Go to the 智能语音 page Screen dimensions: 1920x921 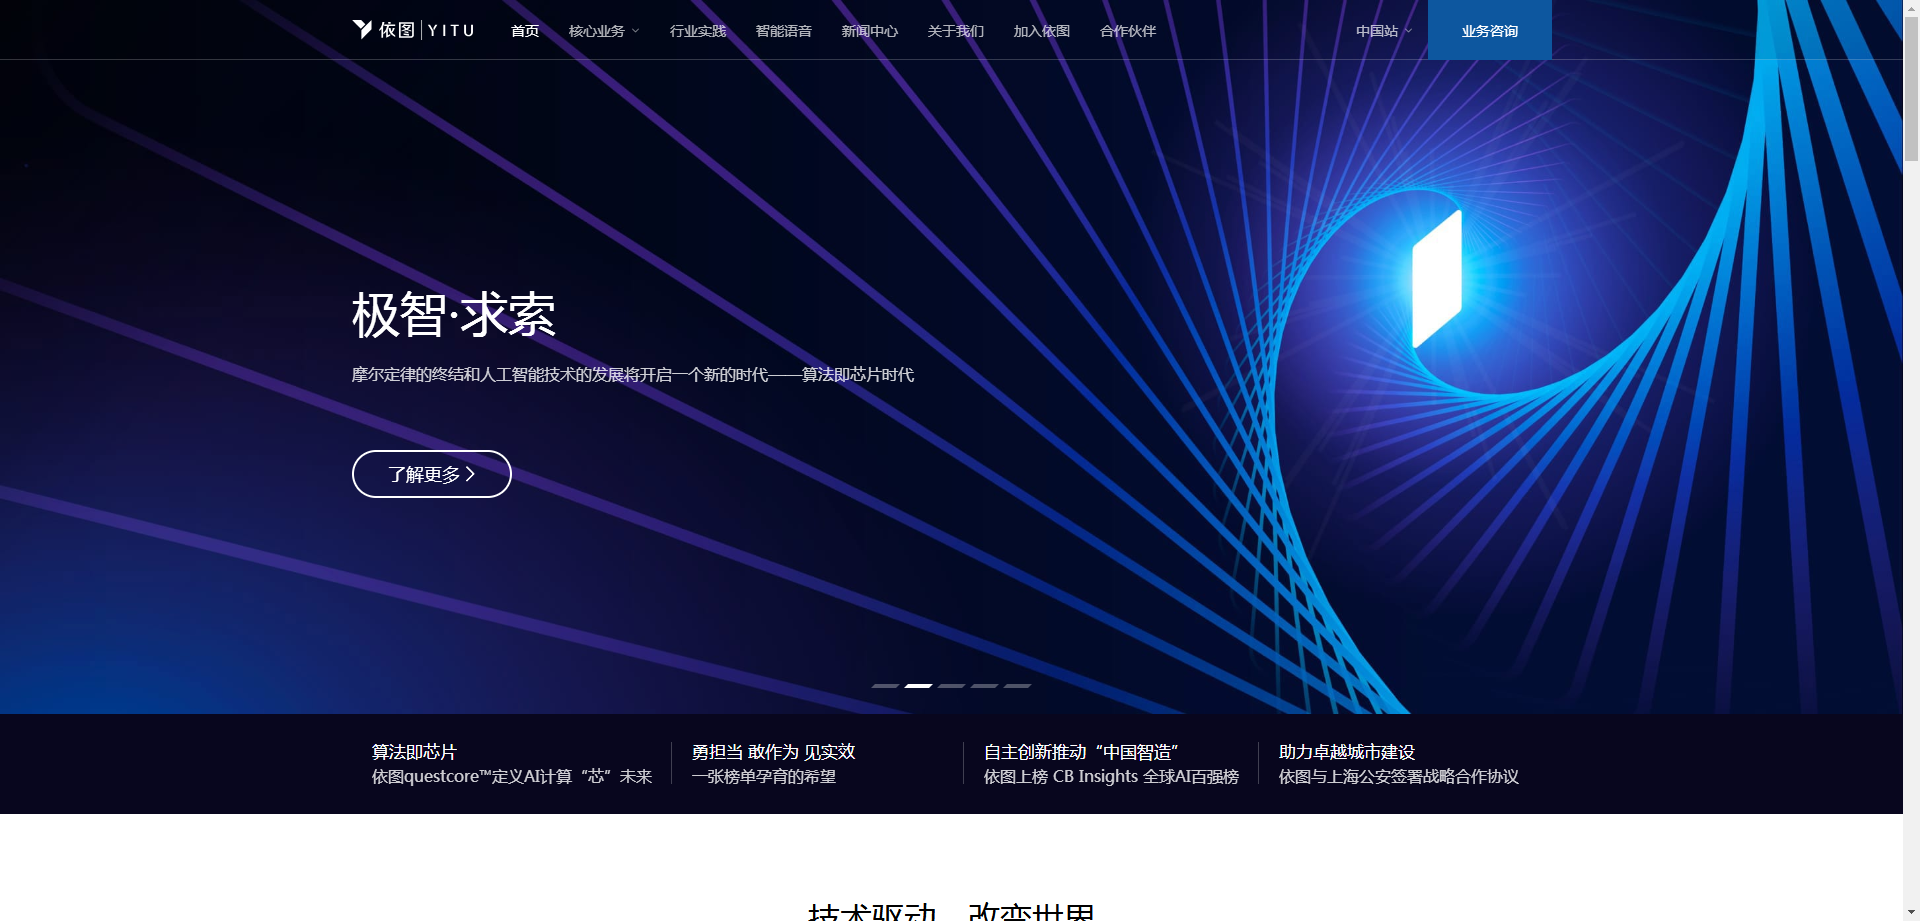coord(784,31)
